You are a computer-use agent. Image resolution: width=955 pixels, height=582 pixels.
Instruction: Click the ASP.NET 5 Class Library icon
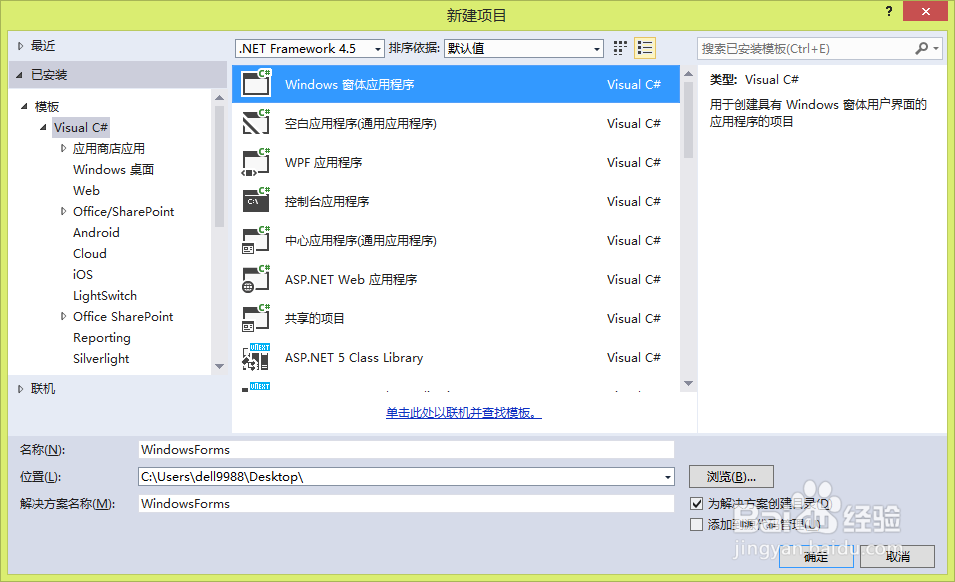click(256, 357)
